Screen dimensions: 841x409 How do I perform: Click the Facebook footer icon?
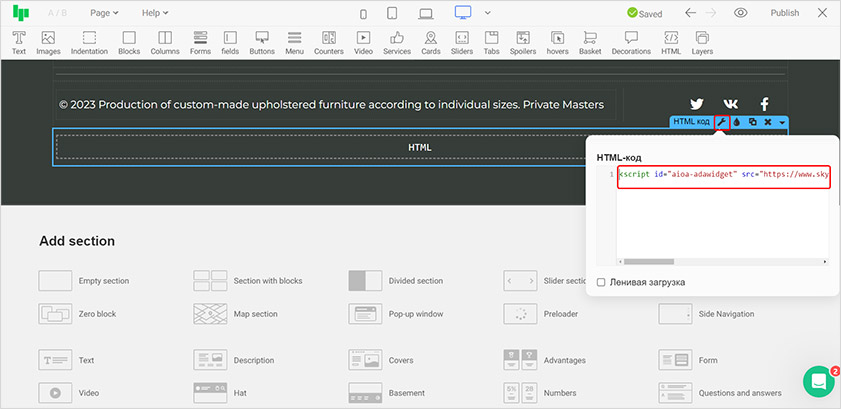coord(765,104)
